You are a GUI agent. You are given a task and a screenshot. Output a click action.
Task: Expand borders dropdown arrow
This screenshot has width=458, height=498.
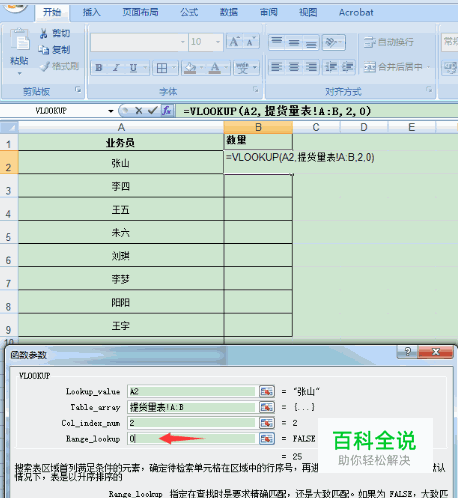(x=174, y=68)
